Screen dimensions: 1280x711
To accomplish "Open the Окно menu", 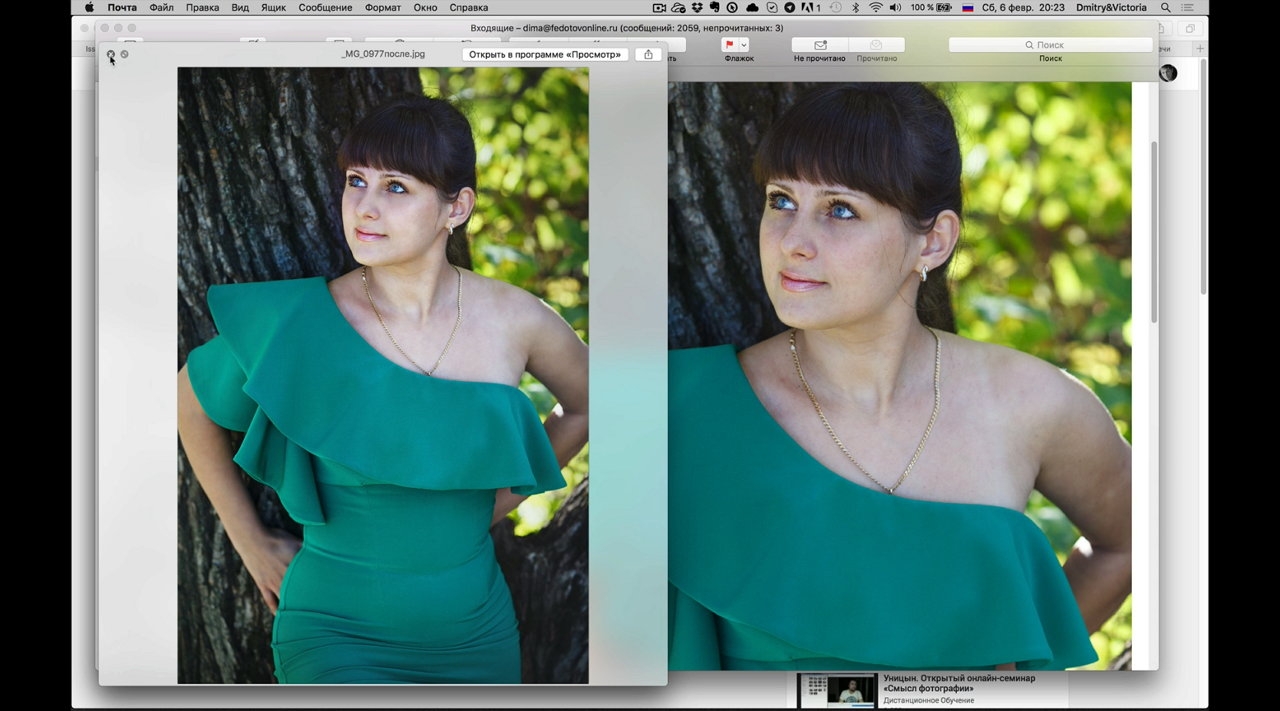I will (425, 7).
